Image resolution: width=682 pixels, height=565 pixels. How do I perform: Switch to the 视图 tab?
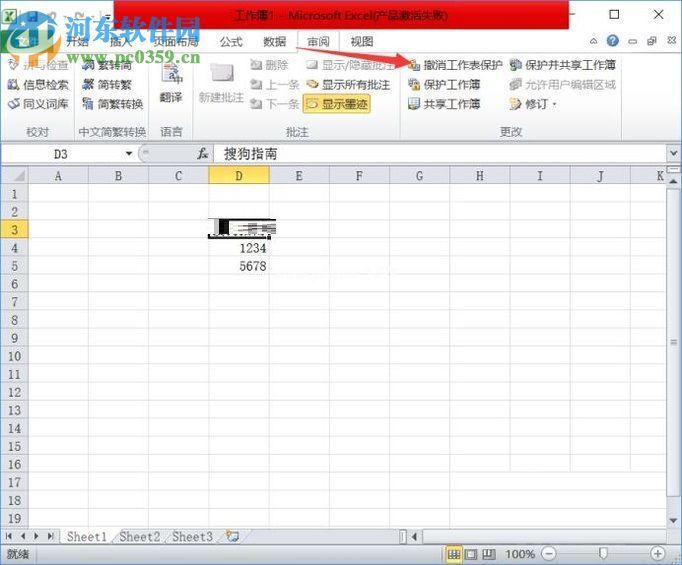(362, 42)
